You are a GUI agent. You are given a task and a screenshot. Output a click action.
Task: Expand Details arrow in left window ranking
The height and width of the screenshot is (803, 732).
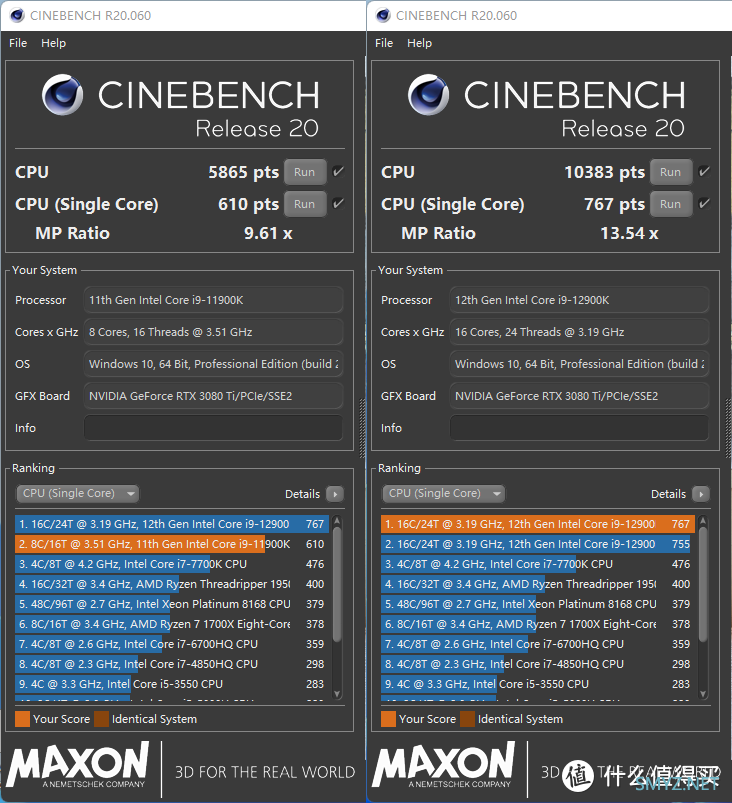pyautogui.click(x=335, y=494)
